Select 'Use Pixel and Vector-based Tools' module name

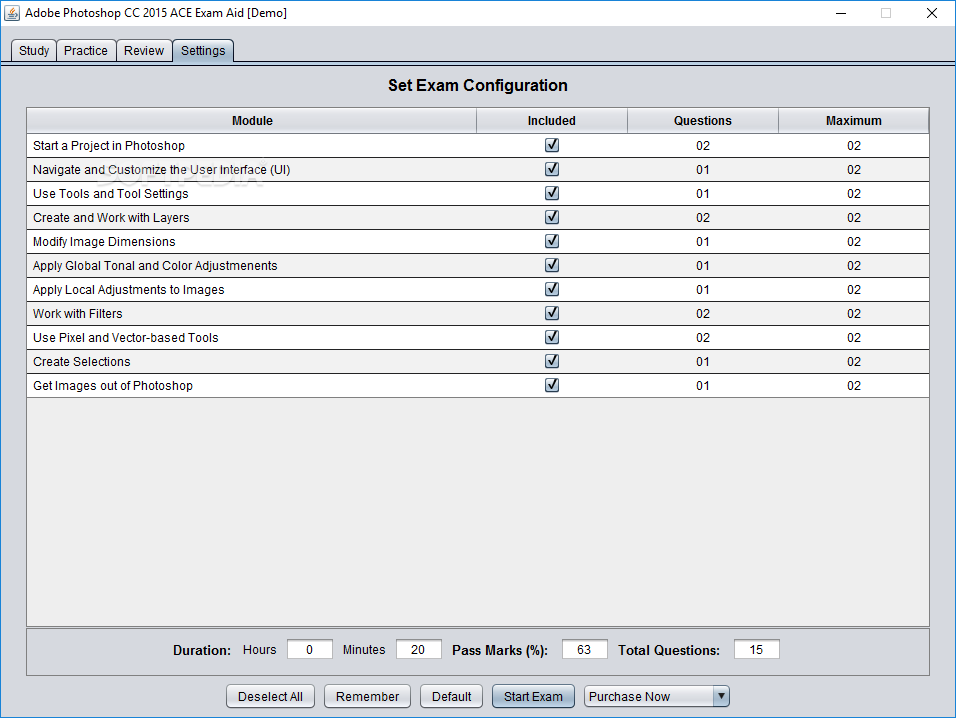pos(126,338)
